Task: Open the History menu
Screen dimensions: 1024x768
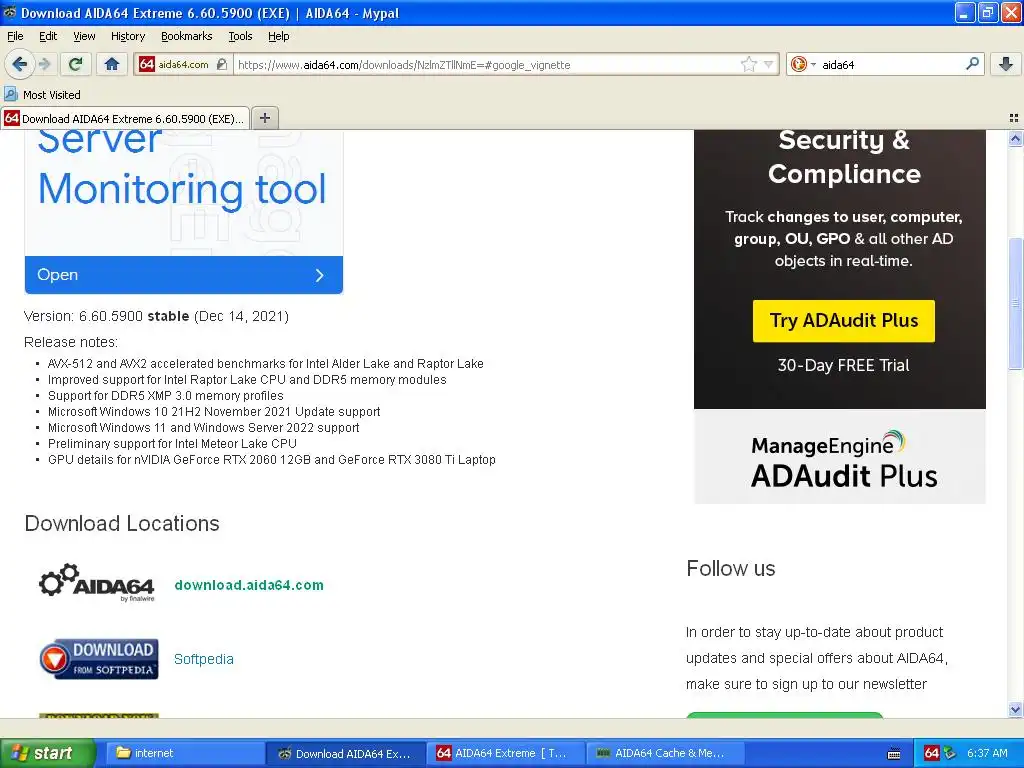Action: coord(128,36)
